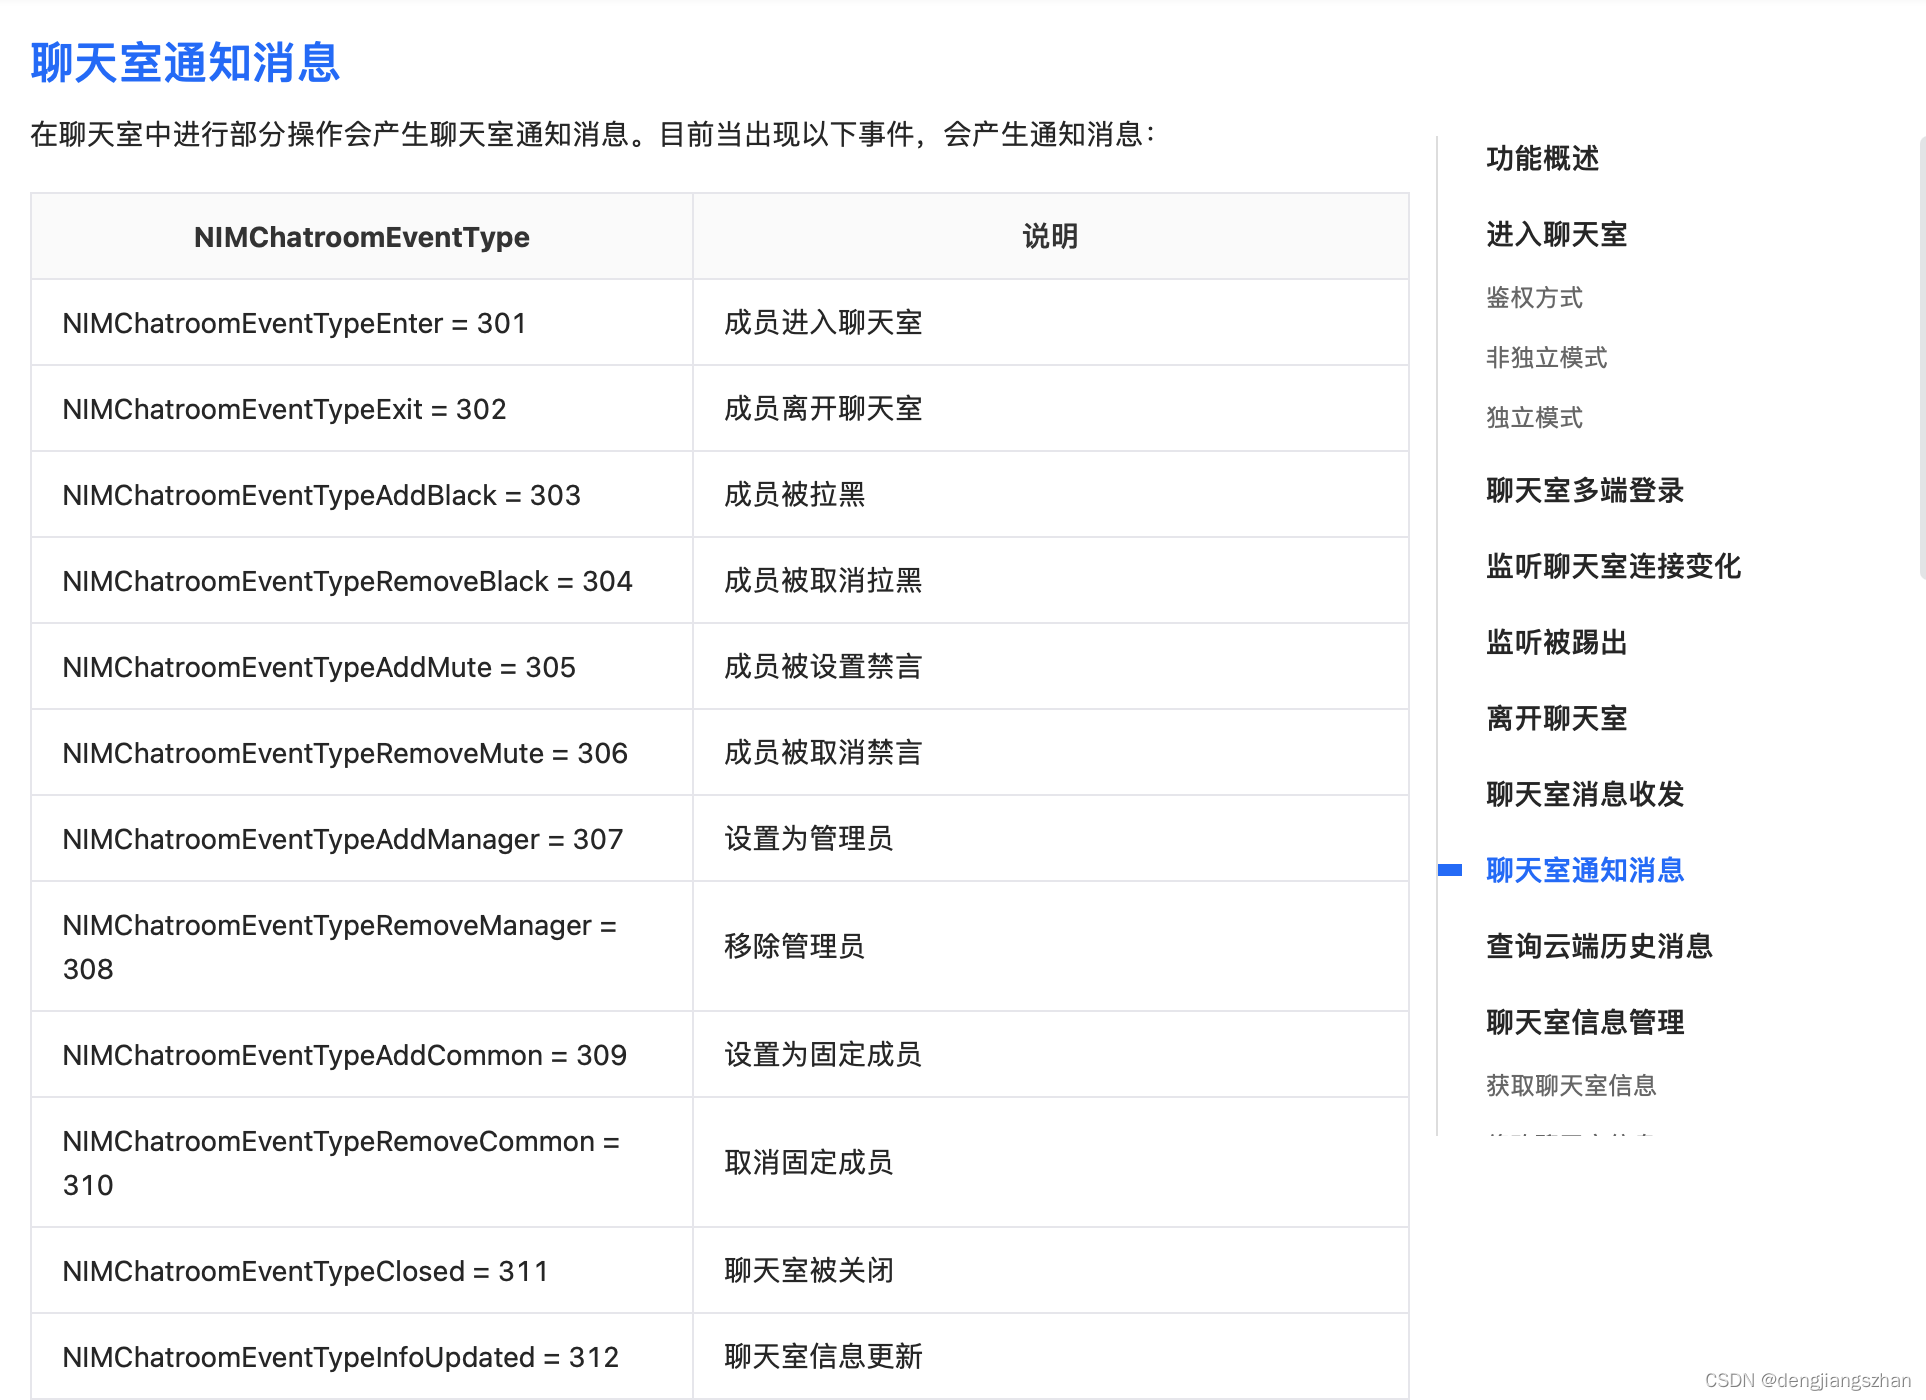
Task: Click the blue 聊天室通知消息 page heading
Action: [186, 63]
